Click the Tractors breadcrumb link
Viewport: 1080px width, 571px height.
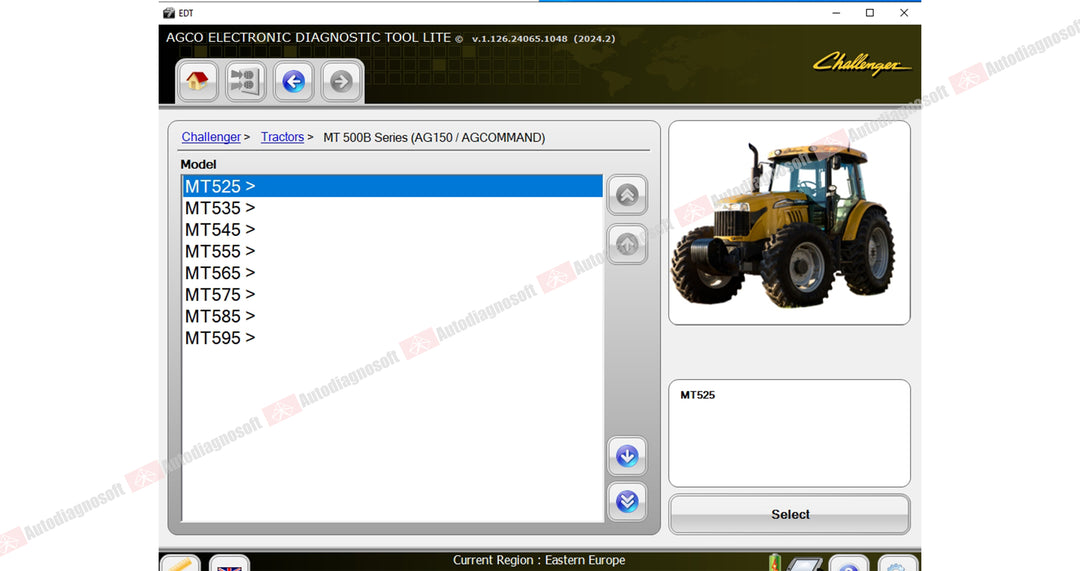[282, 137]
